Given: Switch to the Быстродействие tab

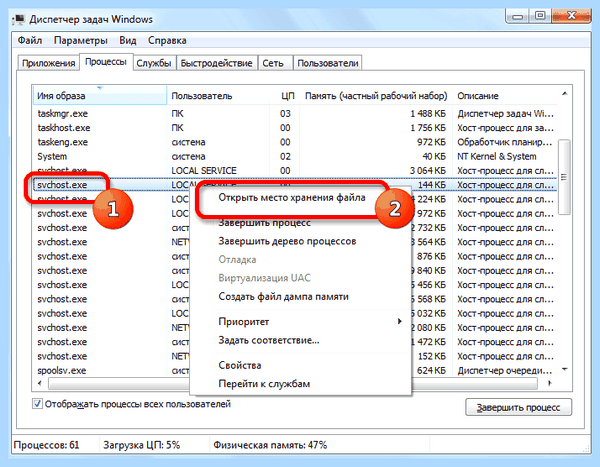Looking at the screenshot, I should pos(217,63).
